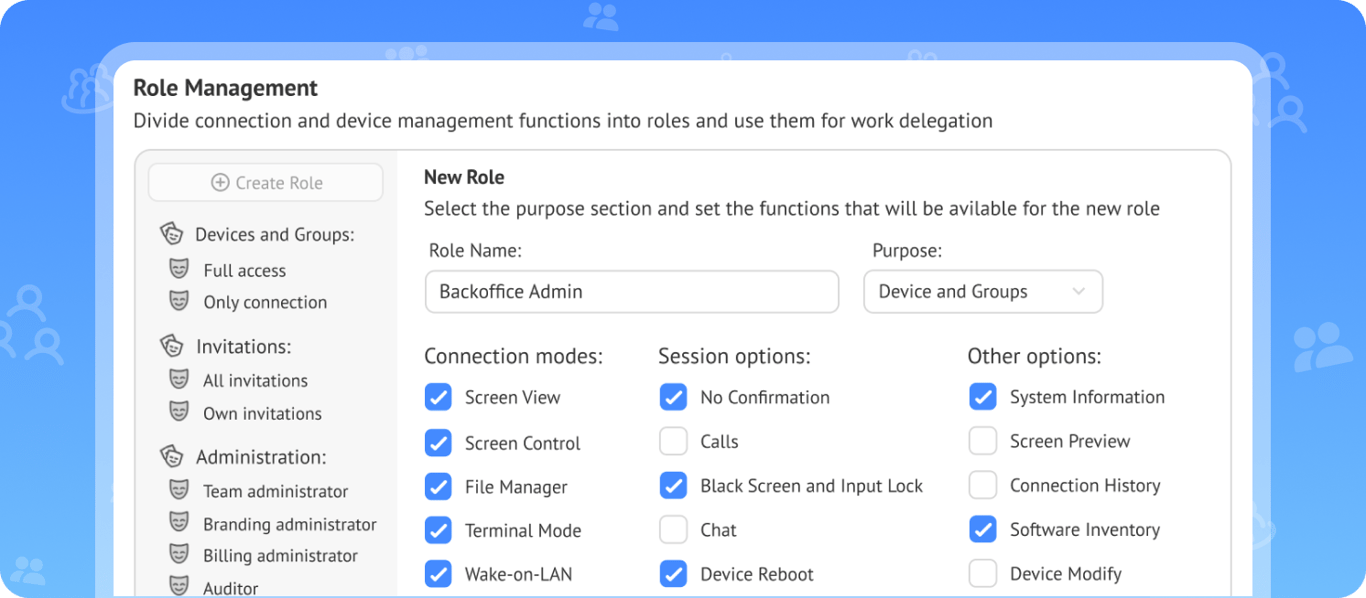Click the mask icon next to Only connection
Image resolution: width=1366 pixels, height=598 pixels.
(179, 300)
